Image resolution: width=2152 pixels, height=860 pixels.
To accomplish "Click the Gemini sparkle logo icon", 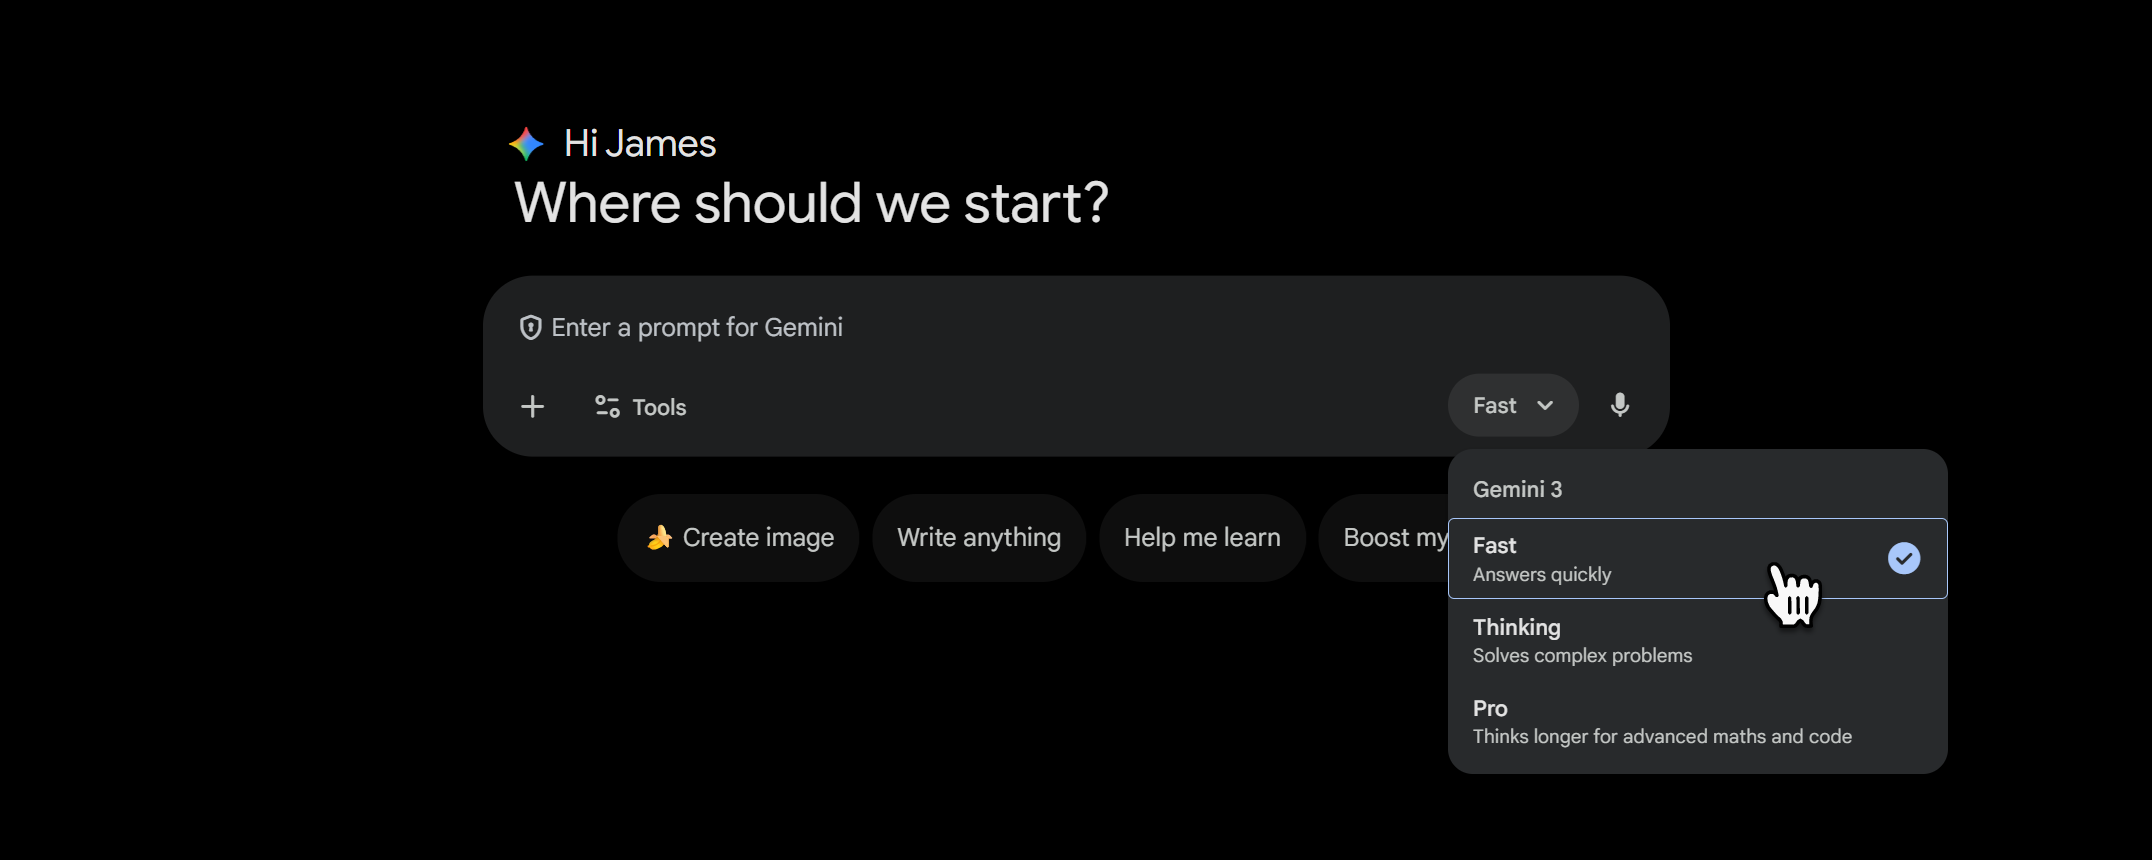I will coord(526,144).
